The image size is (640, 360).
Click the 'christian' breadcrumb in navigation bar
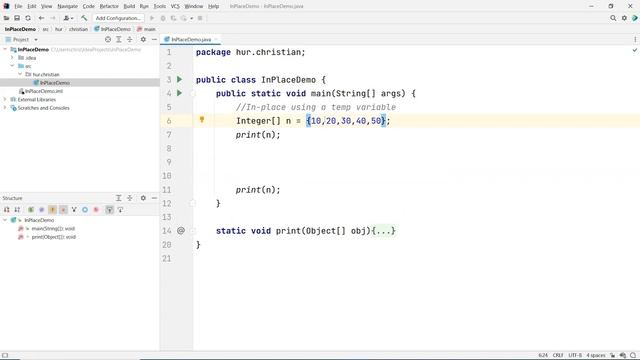(78, 29)
